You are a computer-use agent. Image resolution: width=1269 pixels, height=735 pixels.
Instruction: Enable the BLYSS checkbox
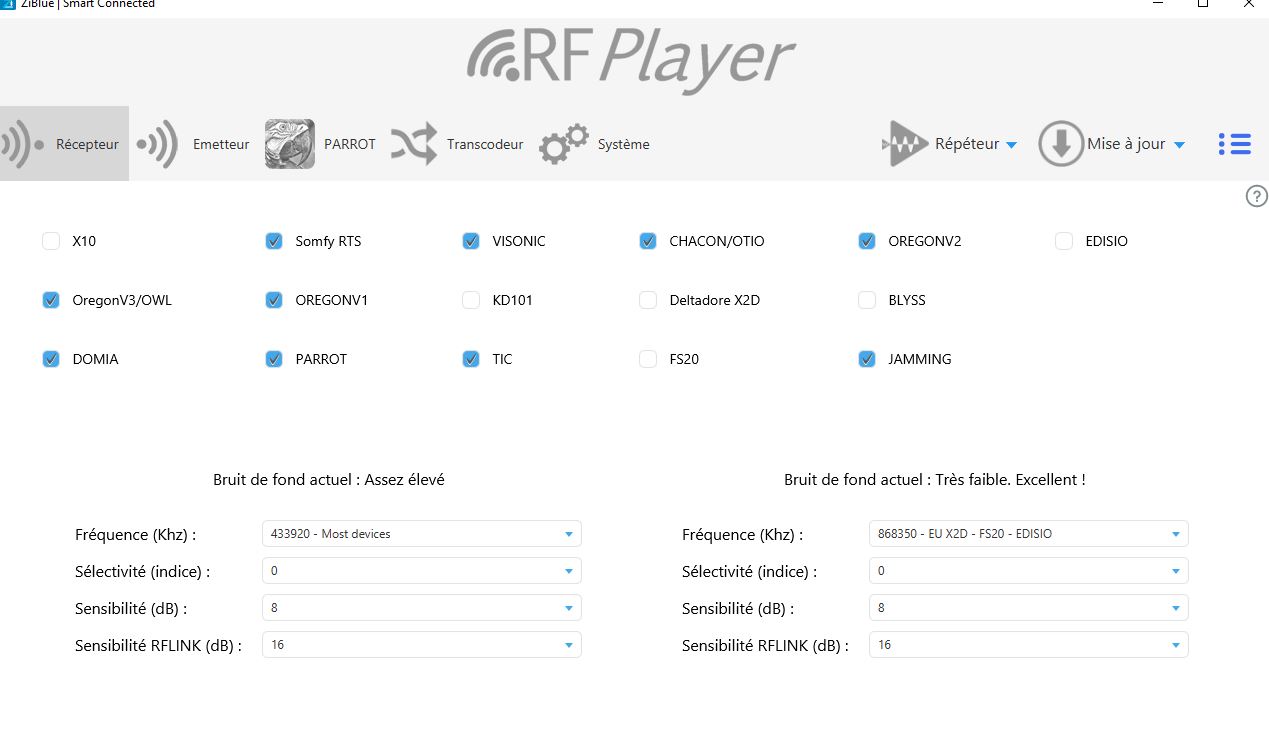[x=867, y=300]
